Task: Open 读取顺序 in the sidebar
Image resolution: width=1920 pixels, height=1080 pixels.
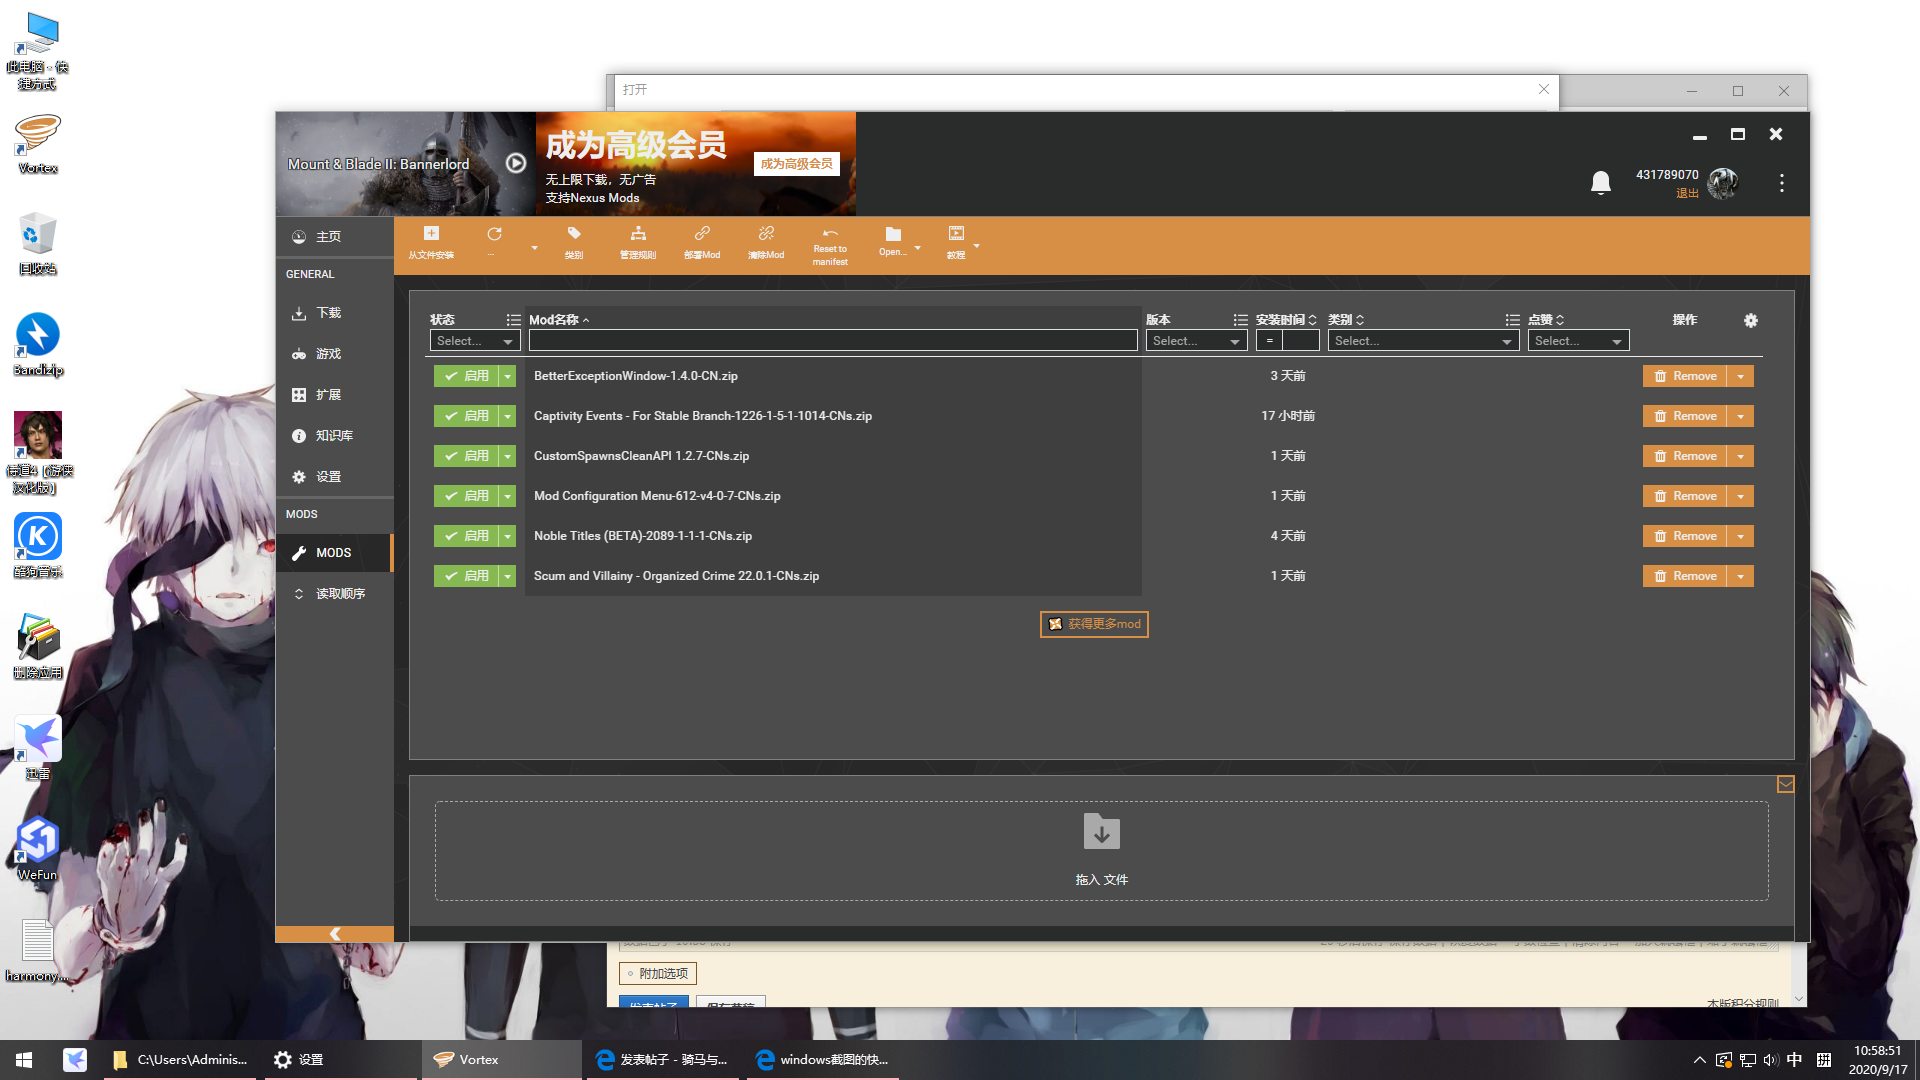Action: tap(335, 594)
